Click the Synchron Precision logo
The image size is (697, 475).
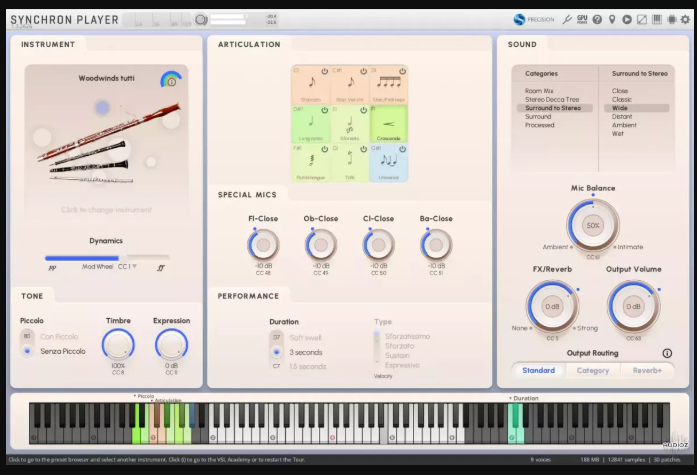click(534, 20)
